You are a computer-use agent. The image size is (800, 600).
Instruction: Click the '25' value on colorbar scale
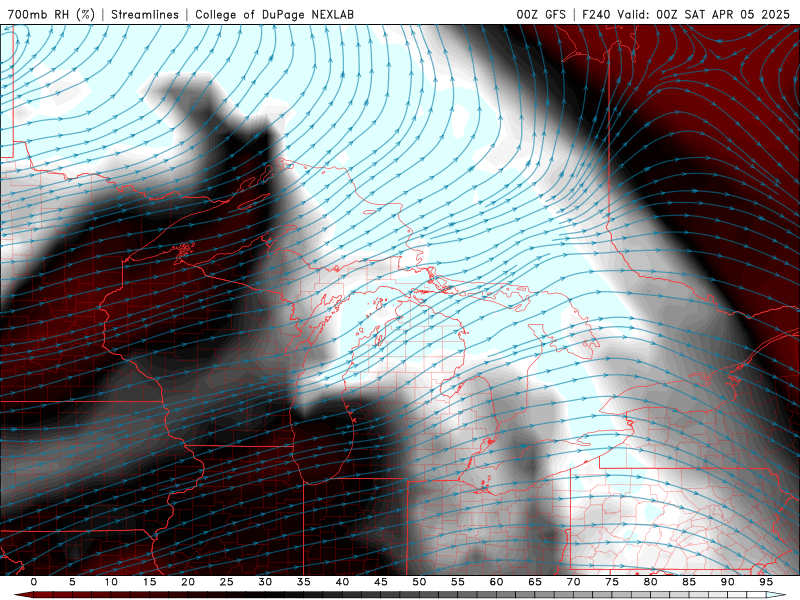click(227, 582)
